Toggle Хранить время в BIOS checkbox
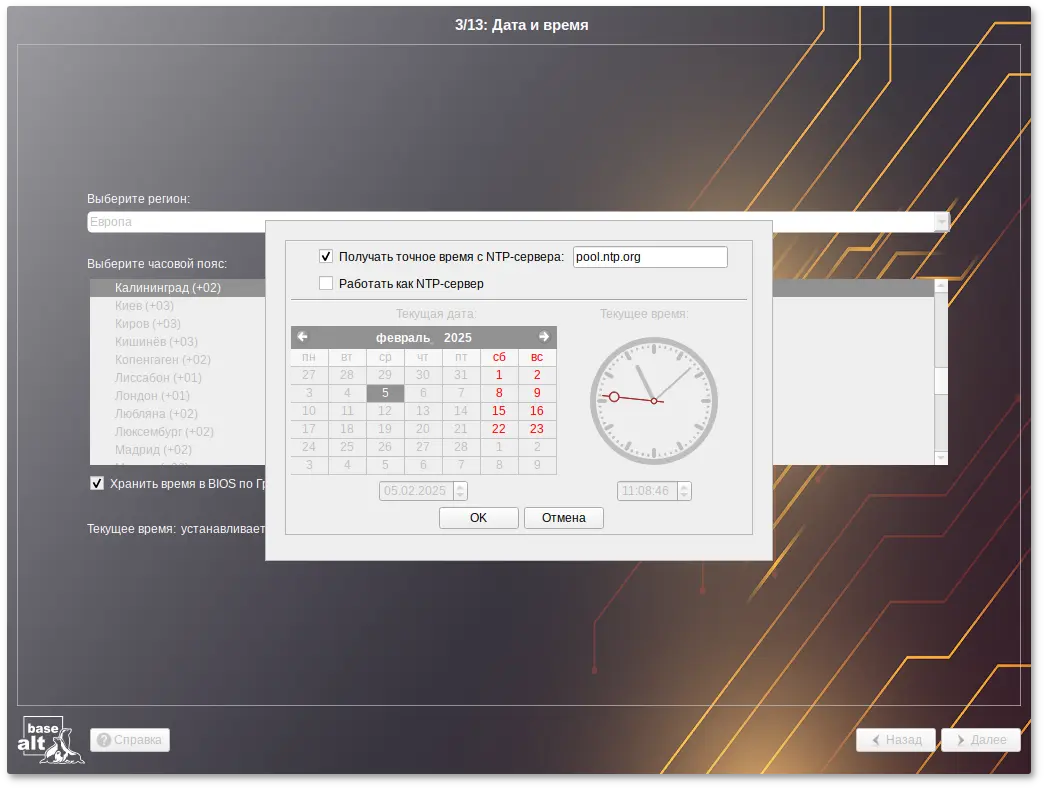The image size is (1044, 788). pyautogui.click(x=97, y=484)
